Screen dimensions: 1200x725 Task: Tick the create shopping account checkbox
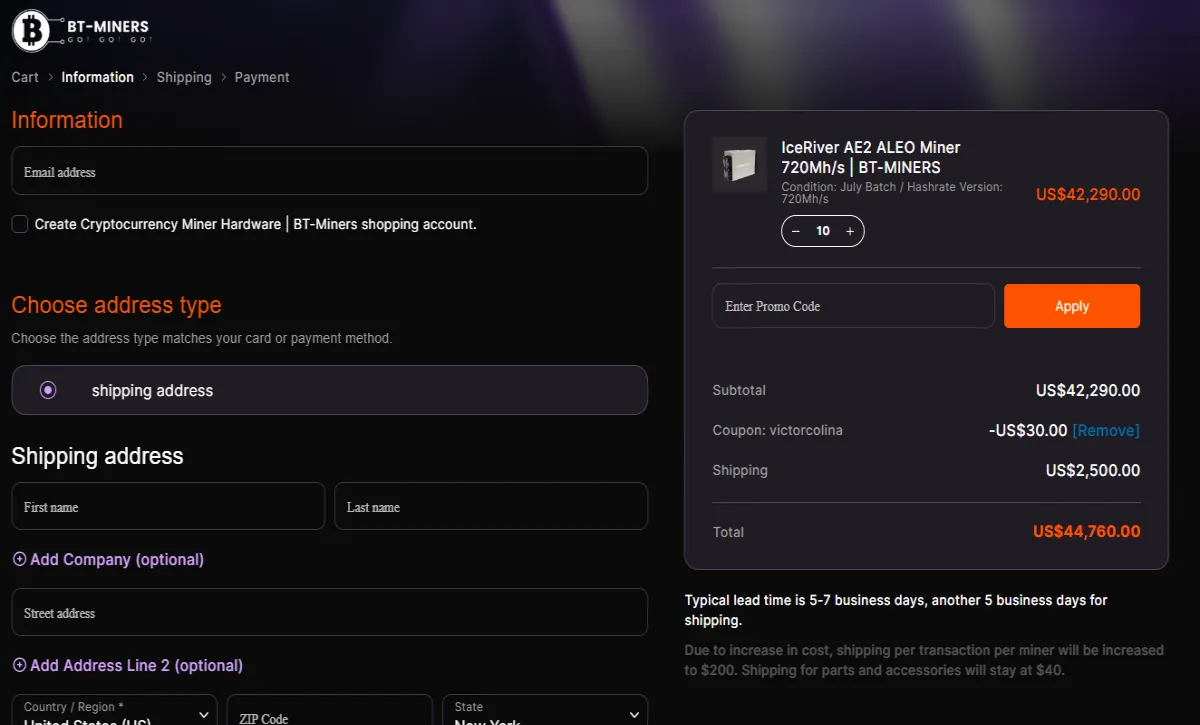pyautogui.click(x=20, y=224)
